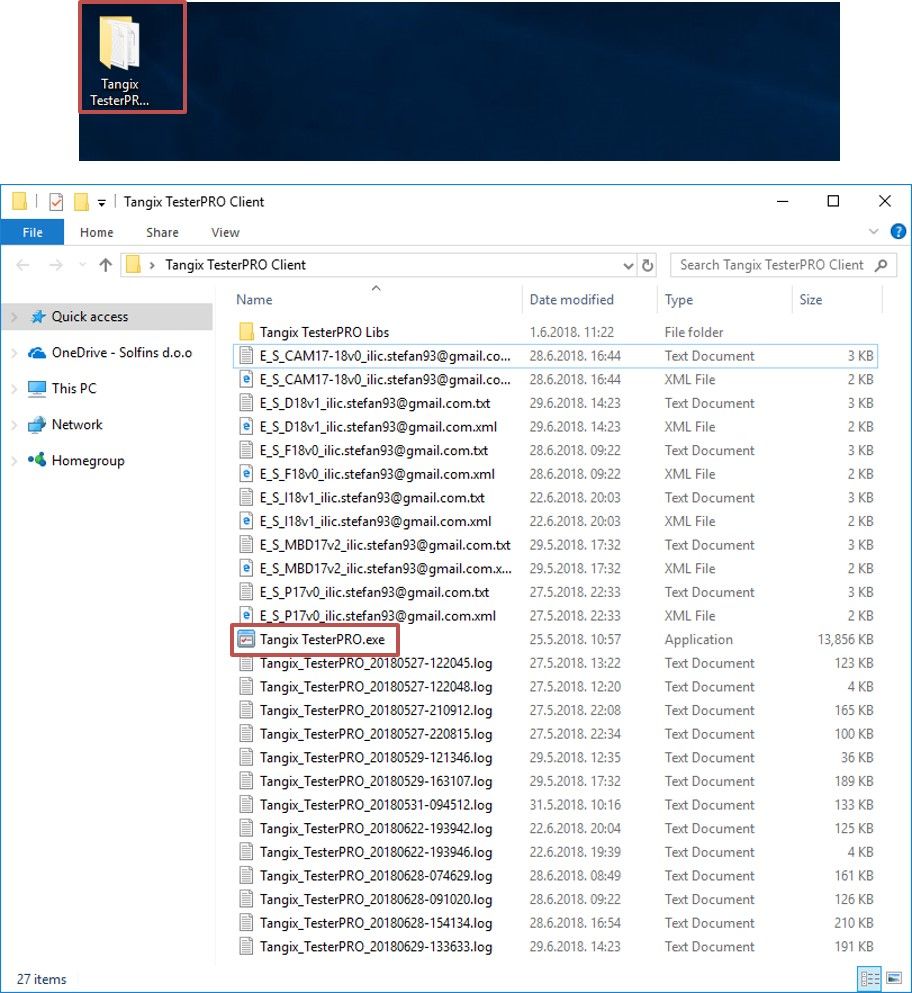Sort files by the Name column header
The width and height of the screenshot is (912, 993).
[253, 299]
